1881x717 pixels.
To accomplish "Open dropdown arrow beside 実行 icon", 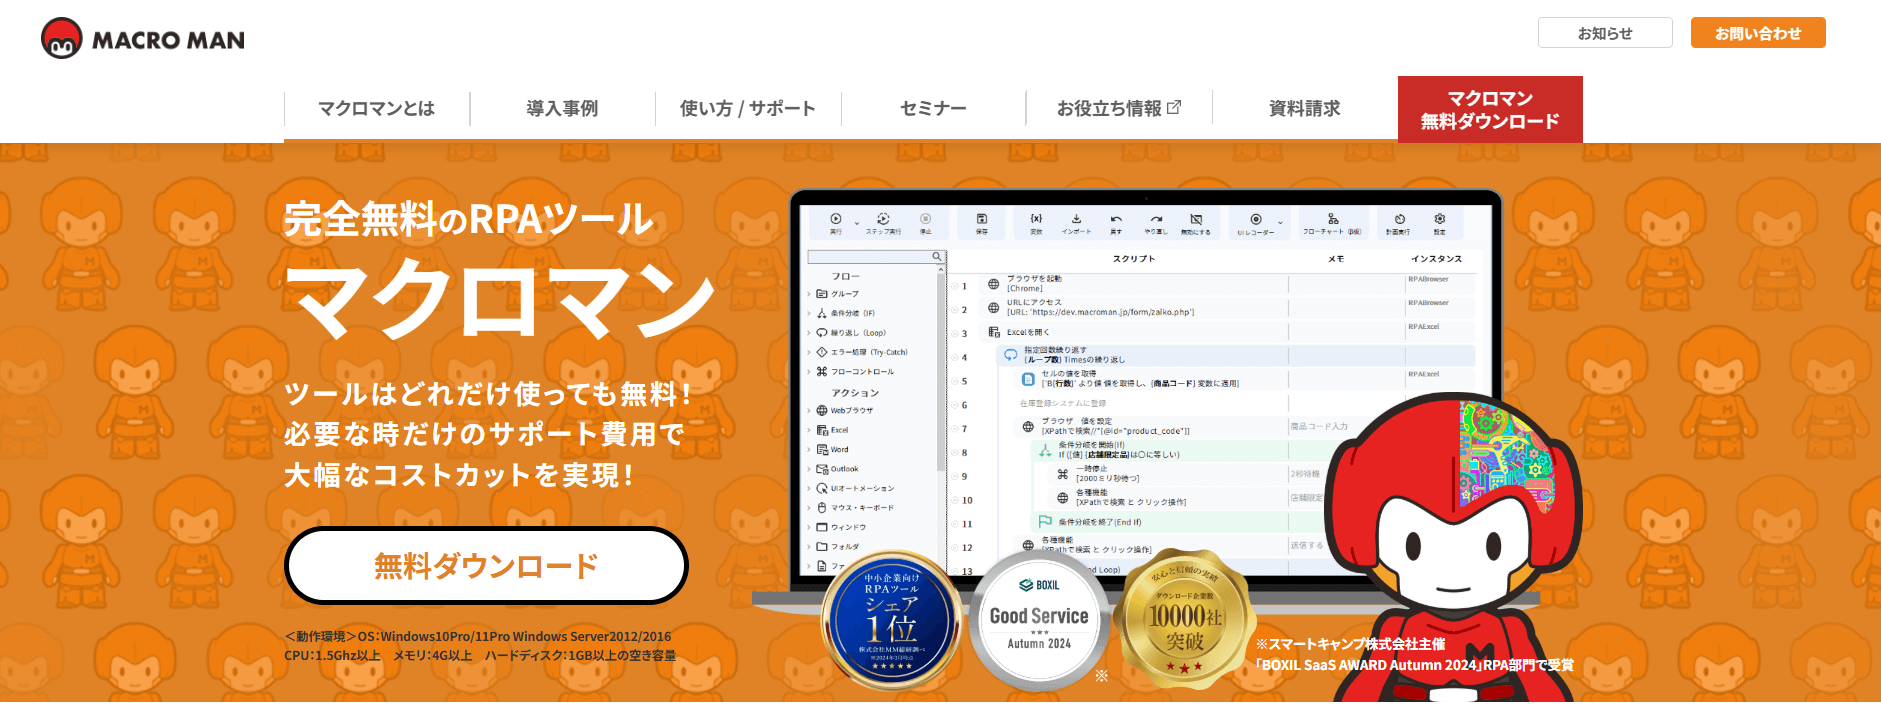I will click(857, 224).
